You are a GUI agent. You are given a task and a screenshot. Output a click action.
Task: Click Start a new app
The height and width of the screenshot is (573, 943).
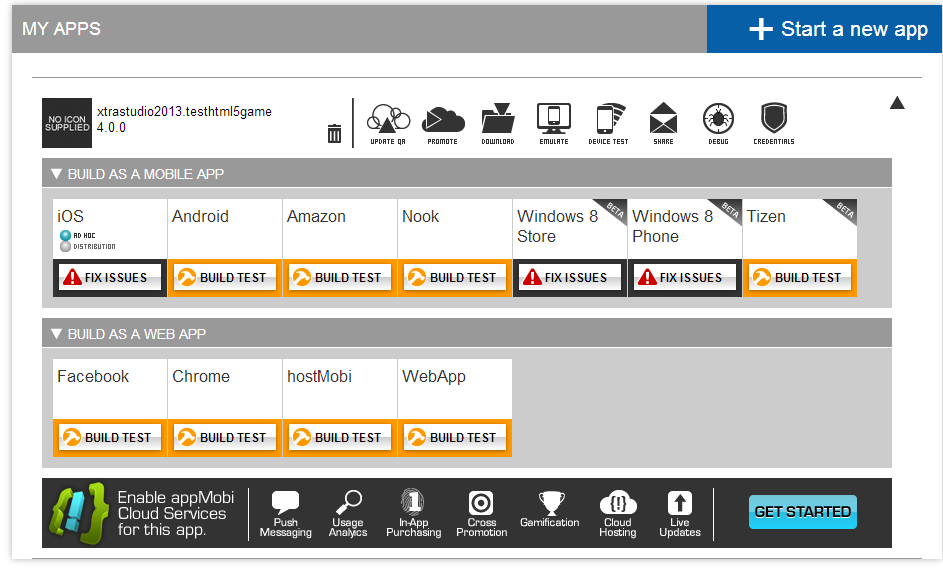pyautogui.click(x=825, y=29)
